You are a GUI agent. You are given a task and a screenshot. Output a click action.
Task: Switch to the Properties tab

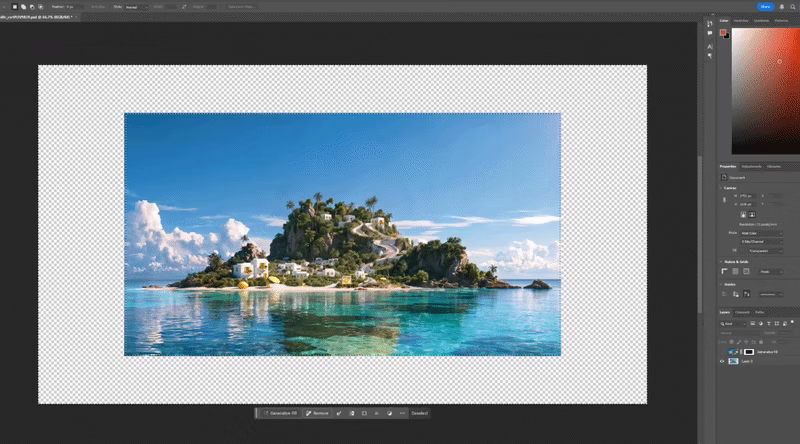(728, 166)
